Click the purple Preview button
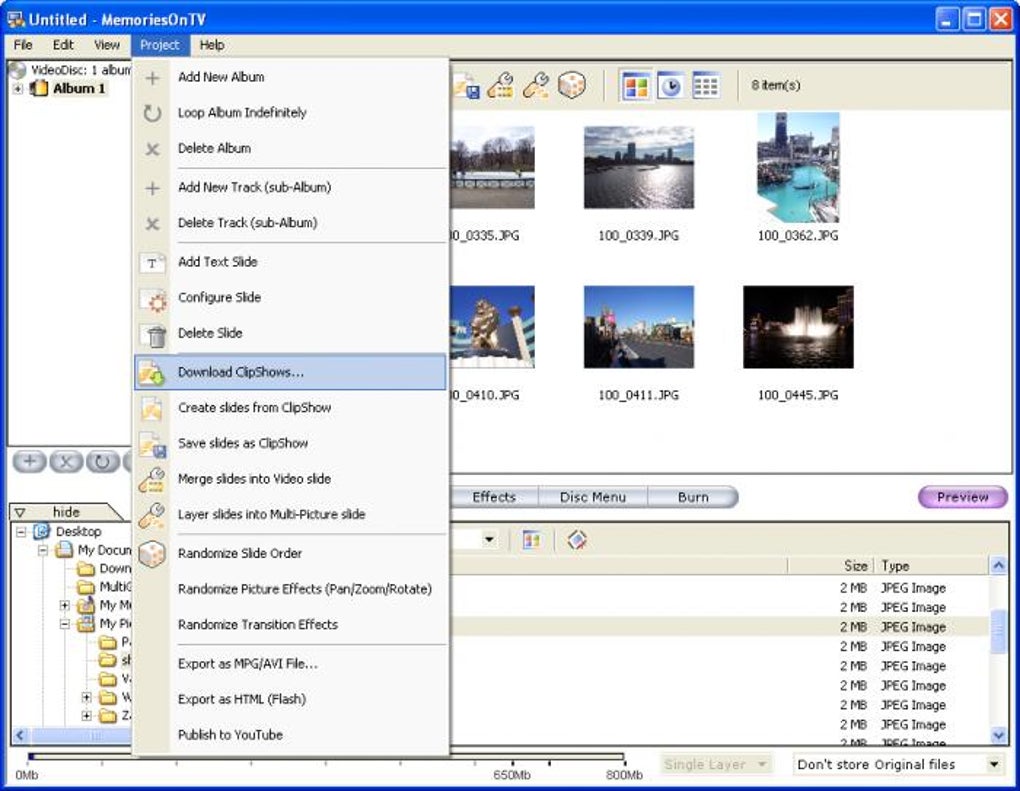This screenshot has height=791, width=1020. tap(963, 498)
